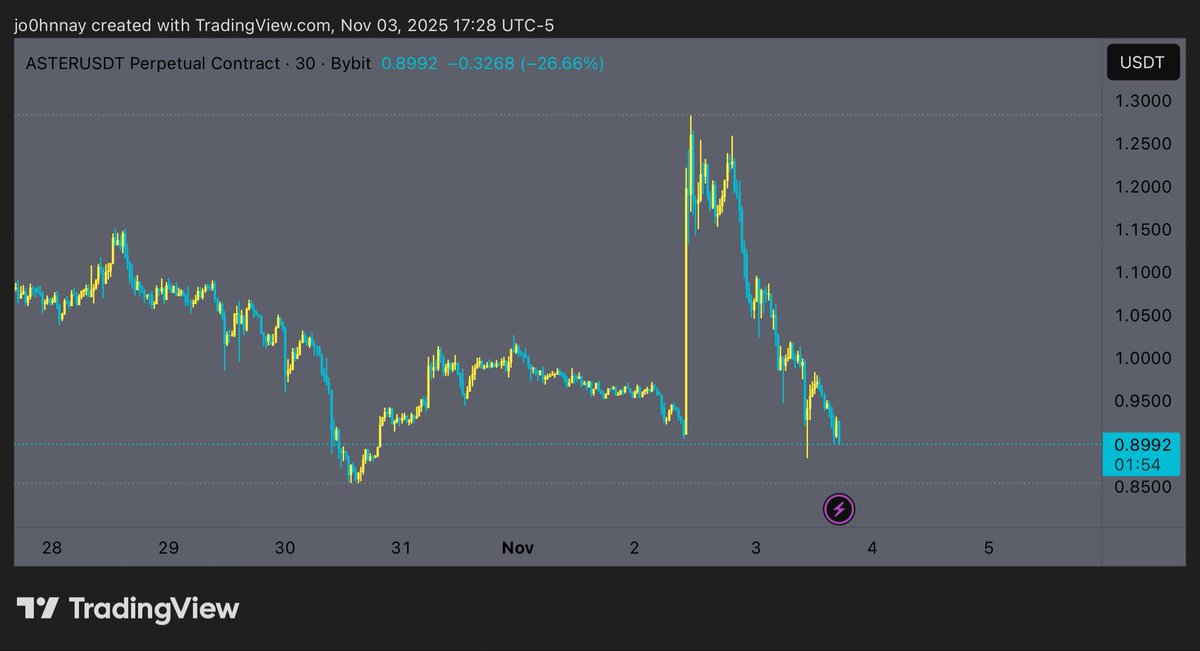Click the ASTERUSDT Perpetual Contract symbol title

coord(153,63)
